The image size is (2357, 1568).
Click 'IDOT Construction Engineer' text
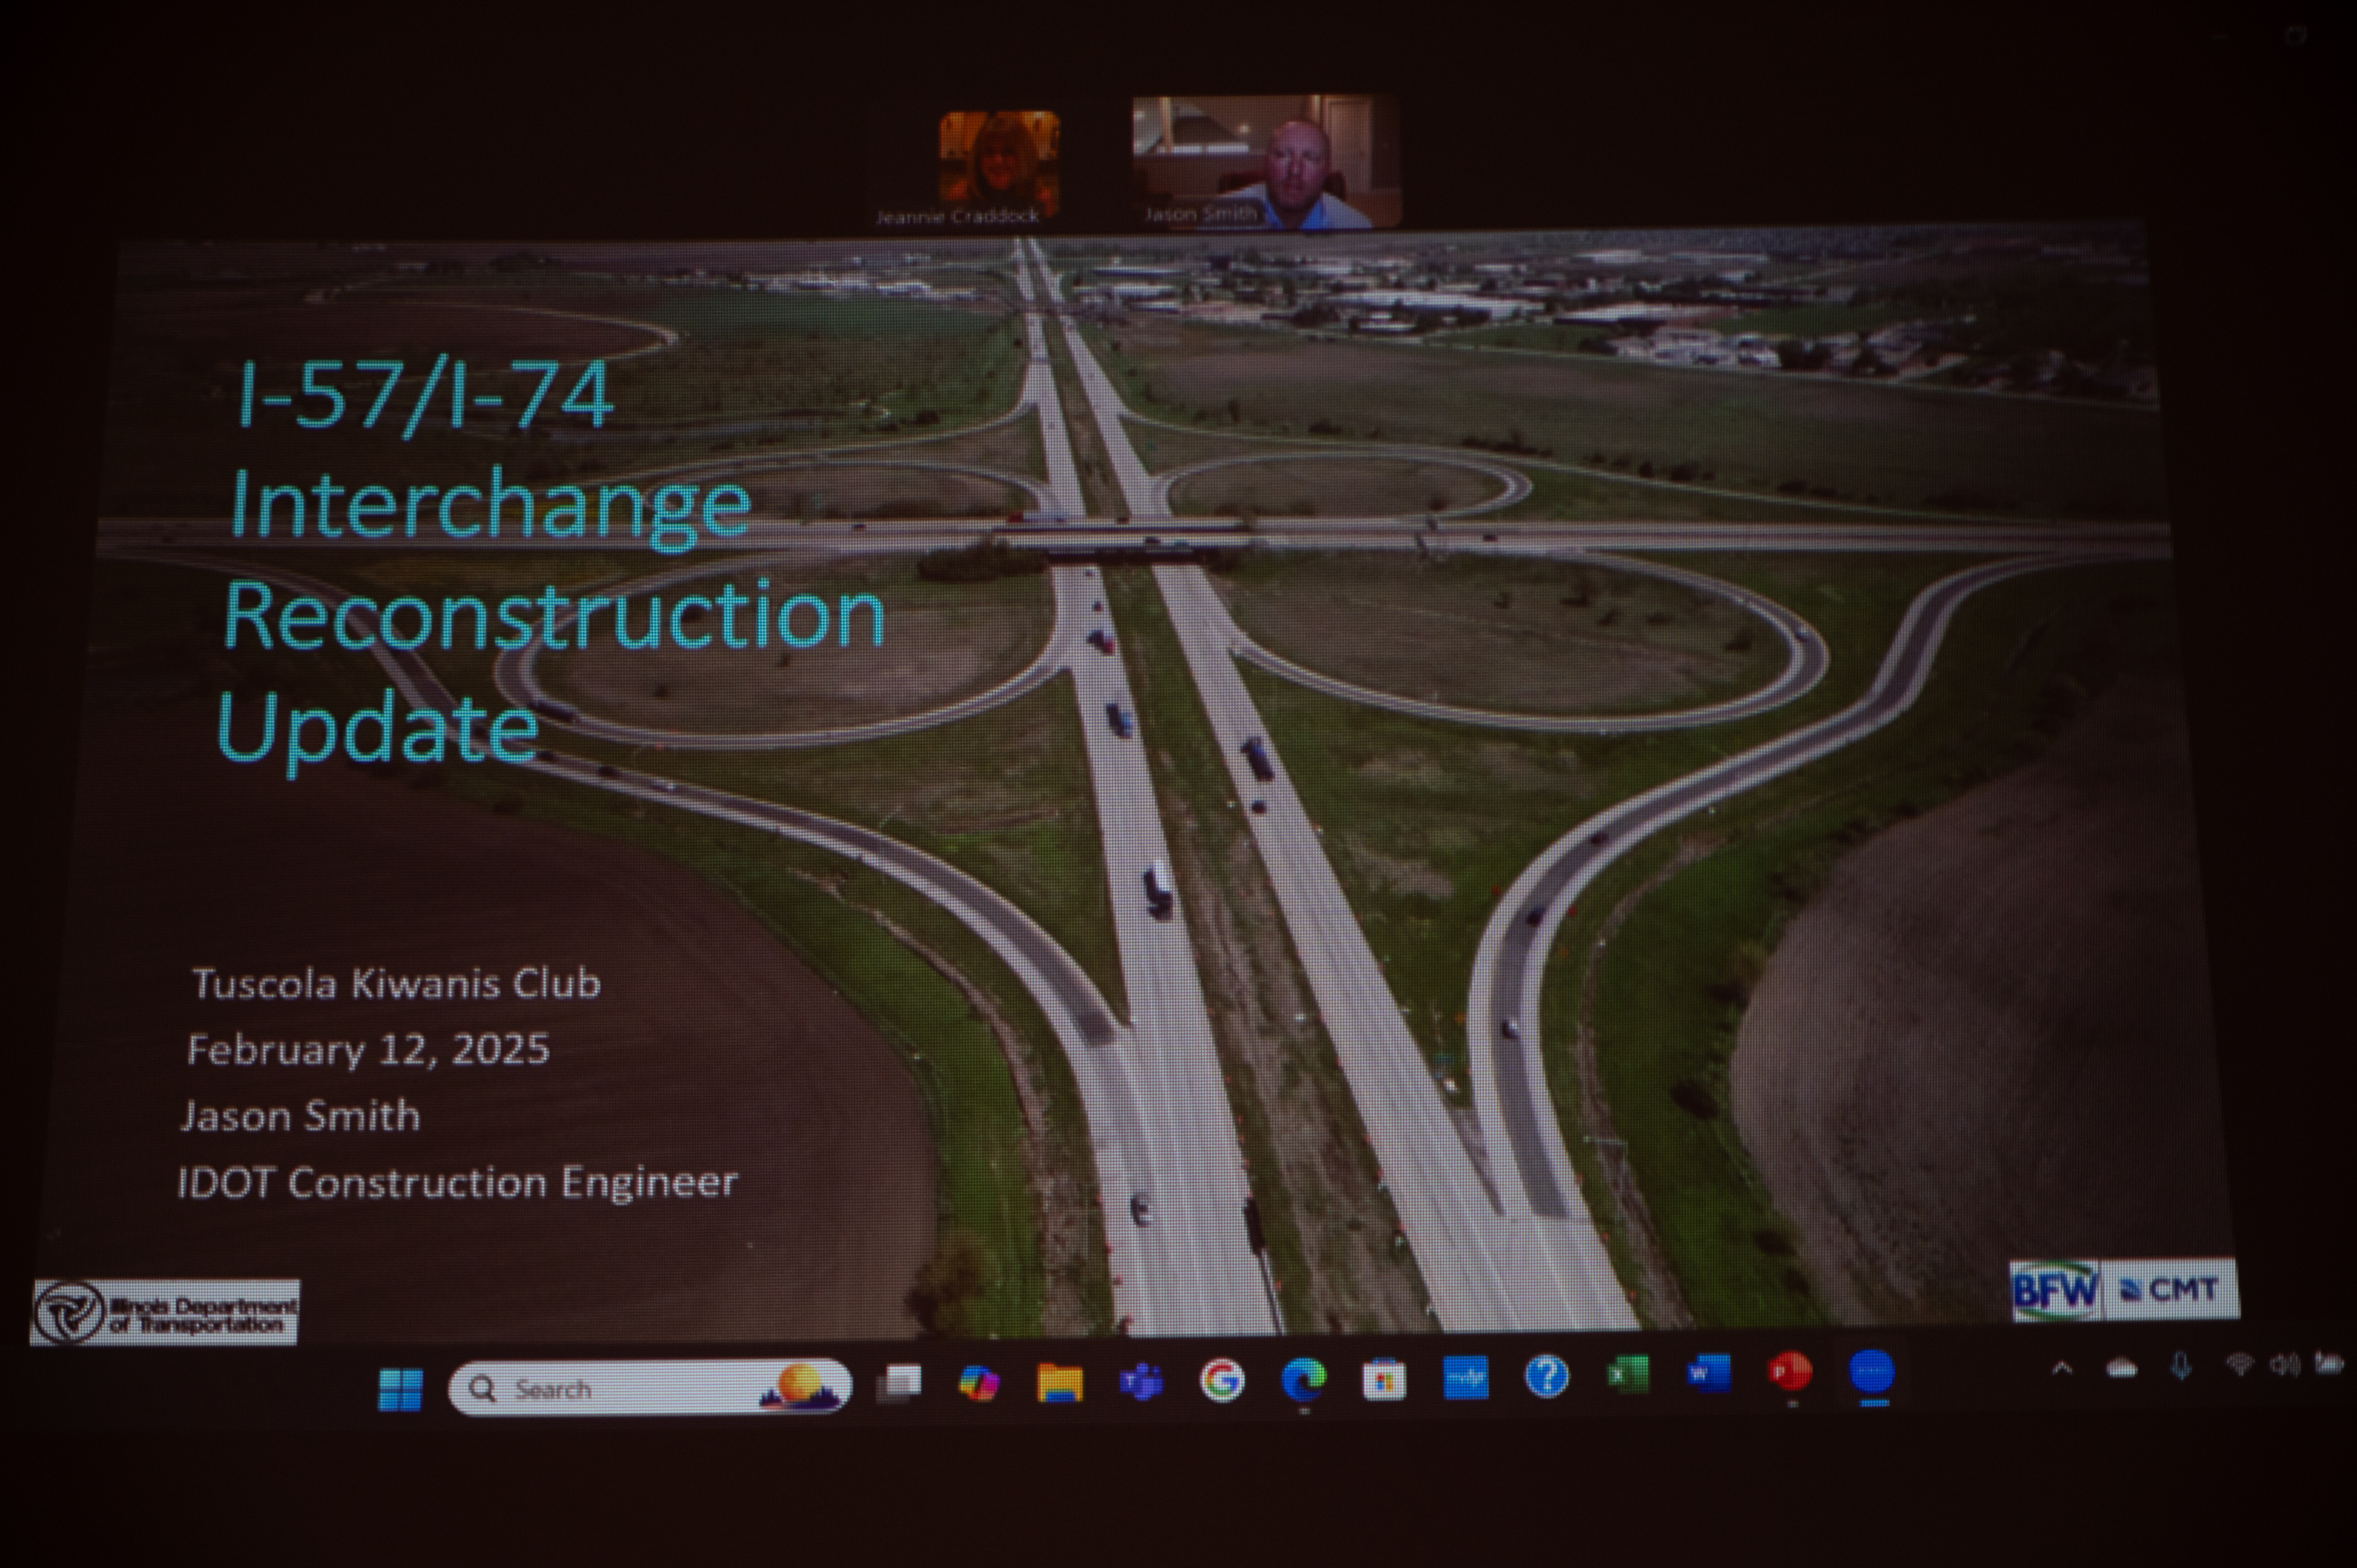[458, 1183]
